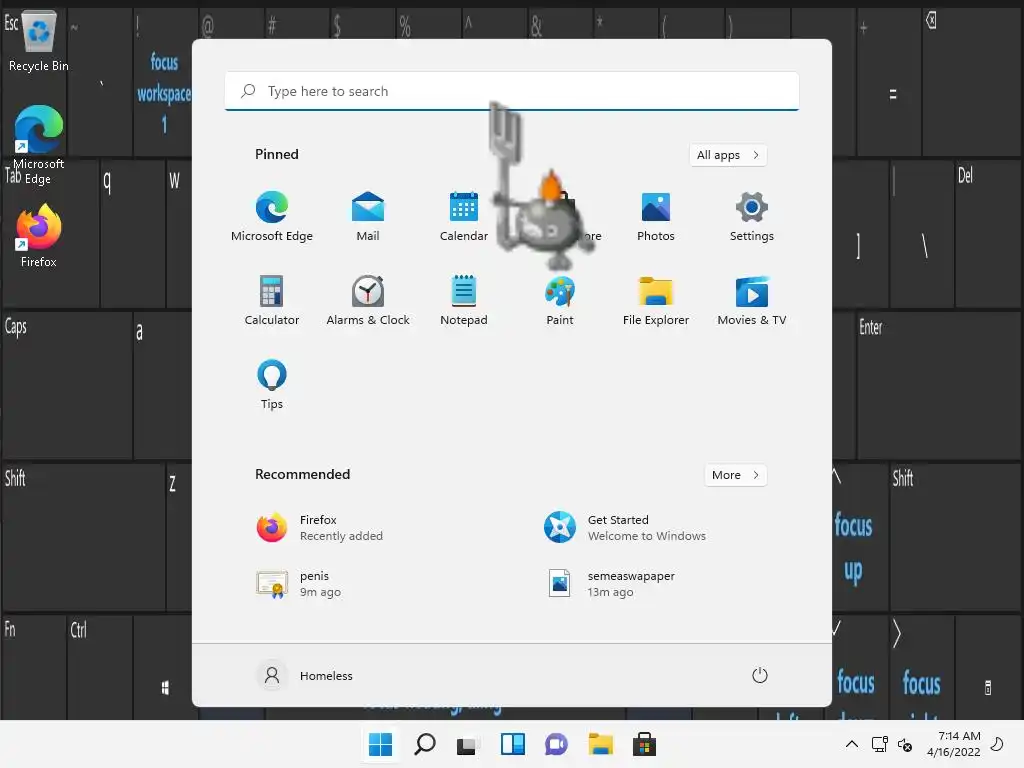Click the Type here to search box

pos(512,91)
